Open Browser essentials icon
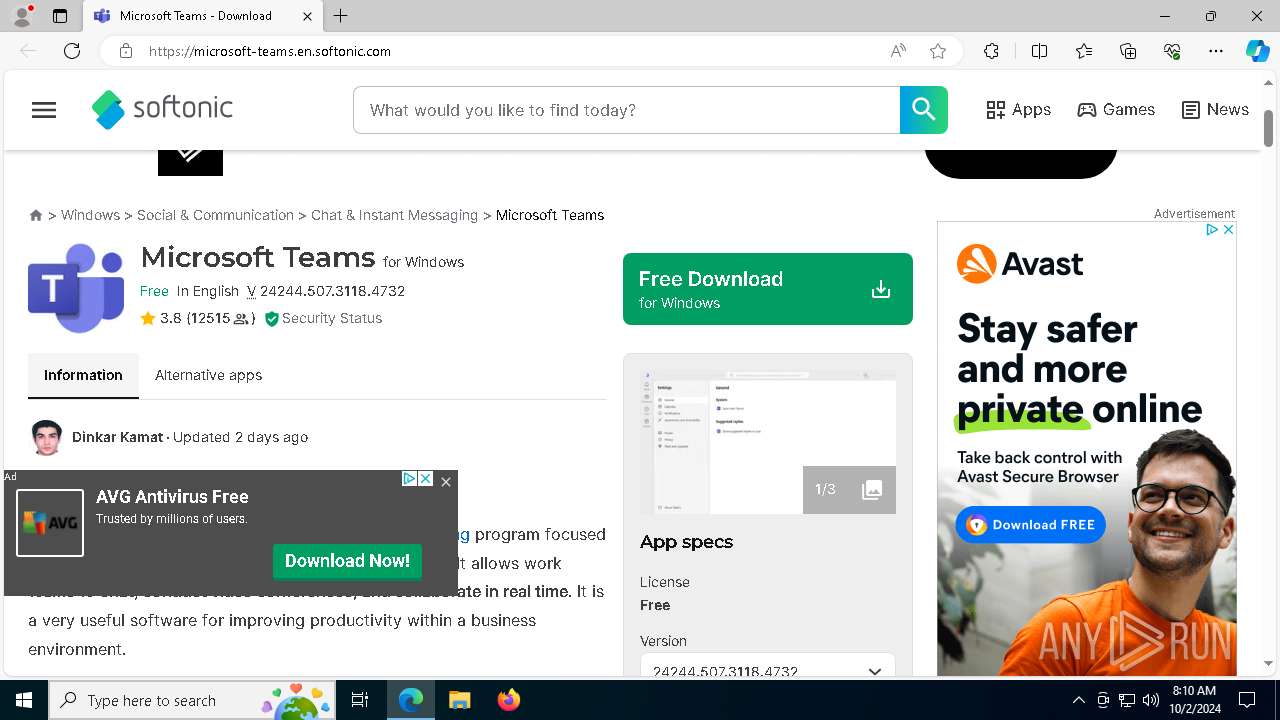1280x720 pixels. [1172, 51]
